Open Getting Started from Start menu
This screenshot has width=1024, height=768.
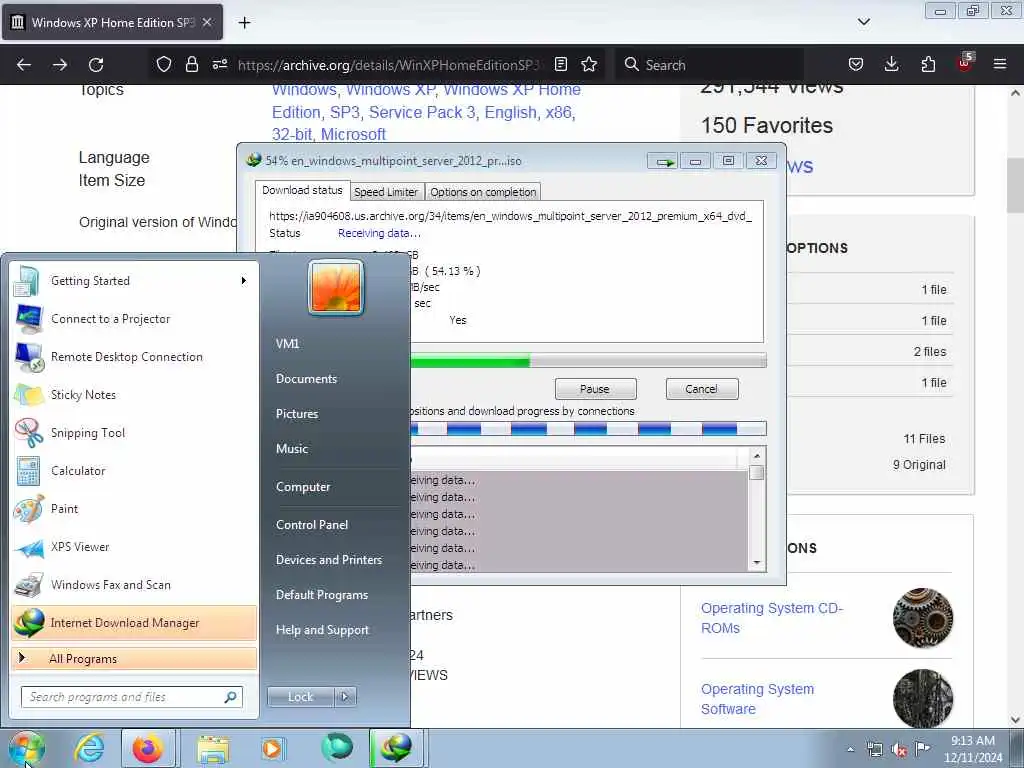pos(134,281)
